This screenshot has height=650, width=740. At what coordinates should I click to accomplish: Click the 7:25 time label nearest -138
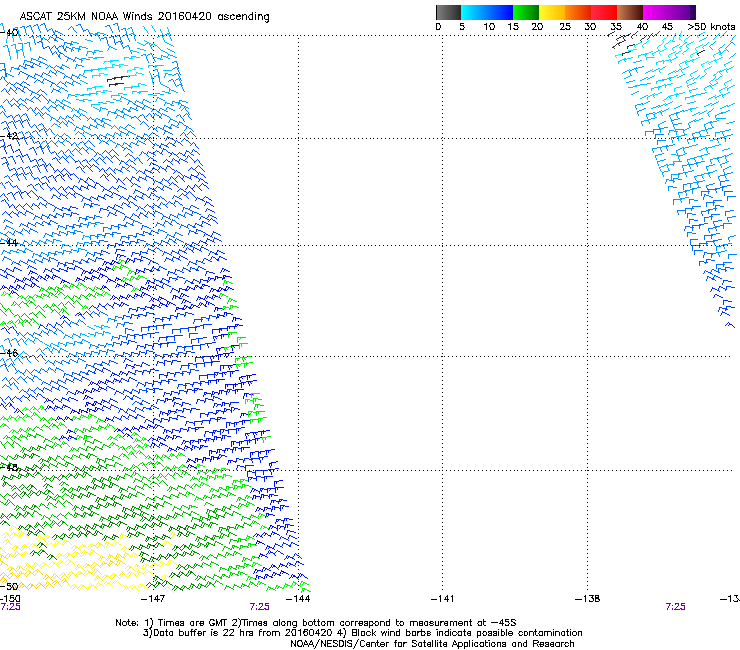coord(675,607)
